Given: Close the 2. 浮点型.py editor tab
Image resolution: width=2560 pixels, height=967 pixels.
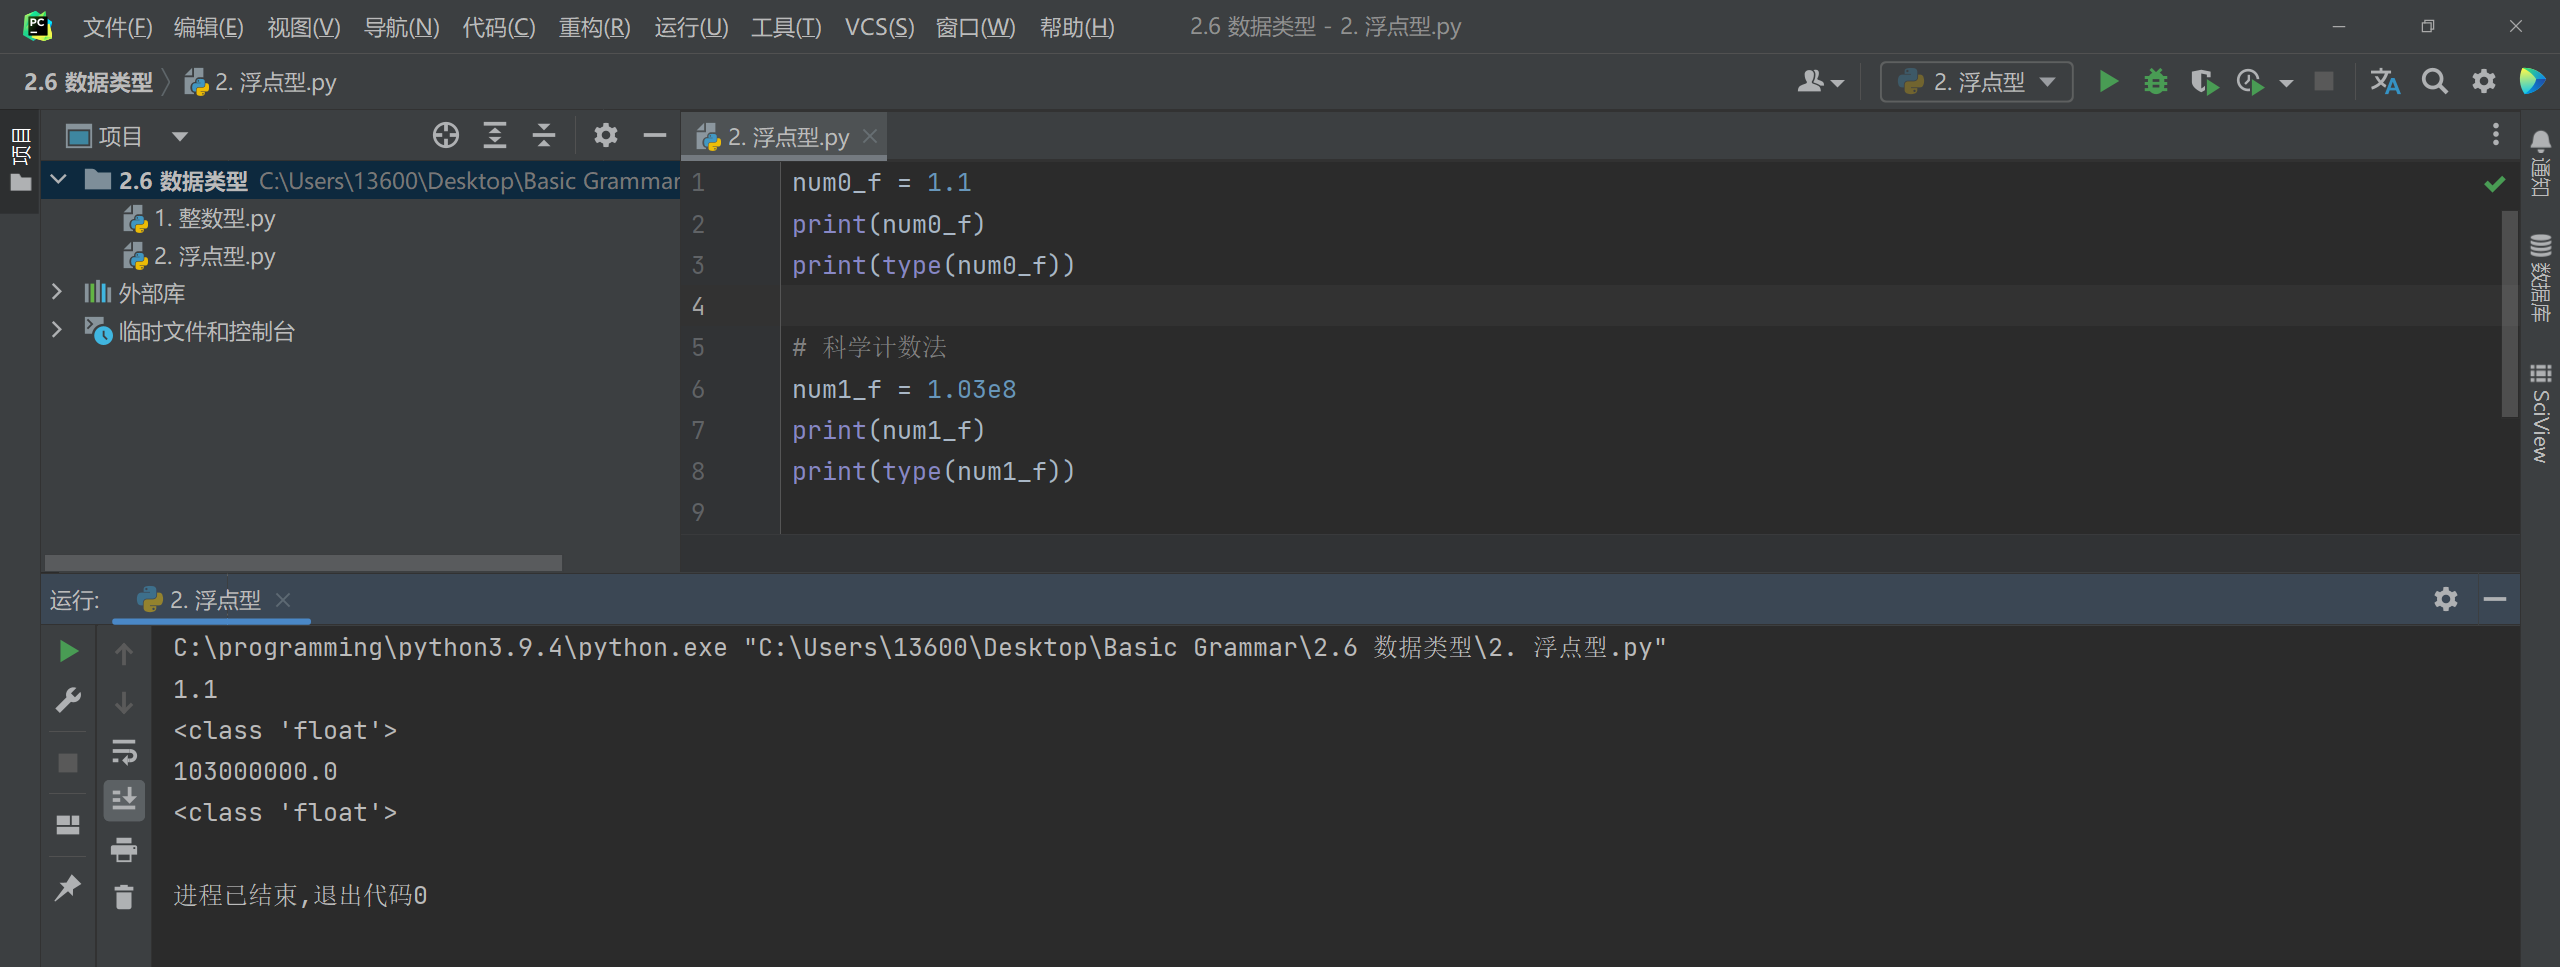Looking at the screenshot, I should 870,136.
